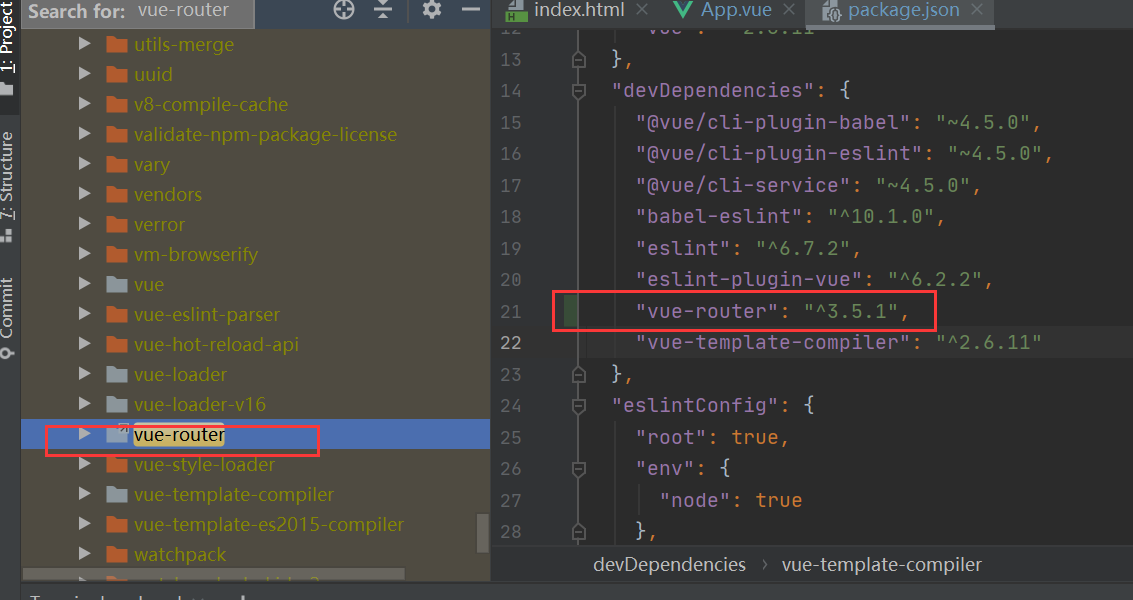Open the Structure tool window tab
Viewport: 1133px width, 600px height.
click(7, 187)
